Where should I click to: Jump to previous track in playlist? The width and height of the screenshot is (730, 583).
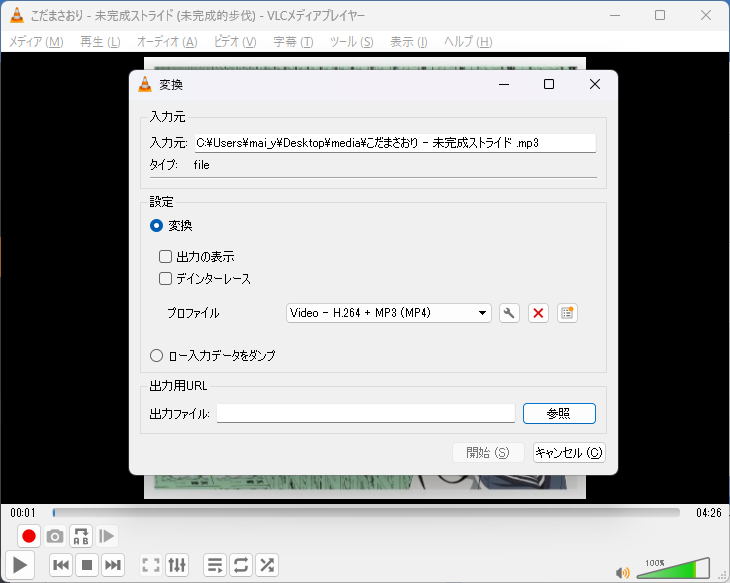click(x=61, y=565)
